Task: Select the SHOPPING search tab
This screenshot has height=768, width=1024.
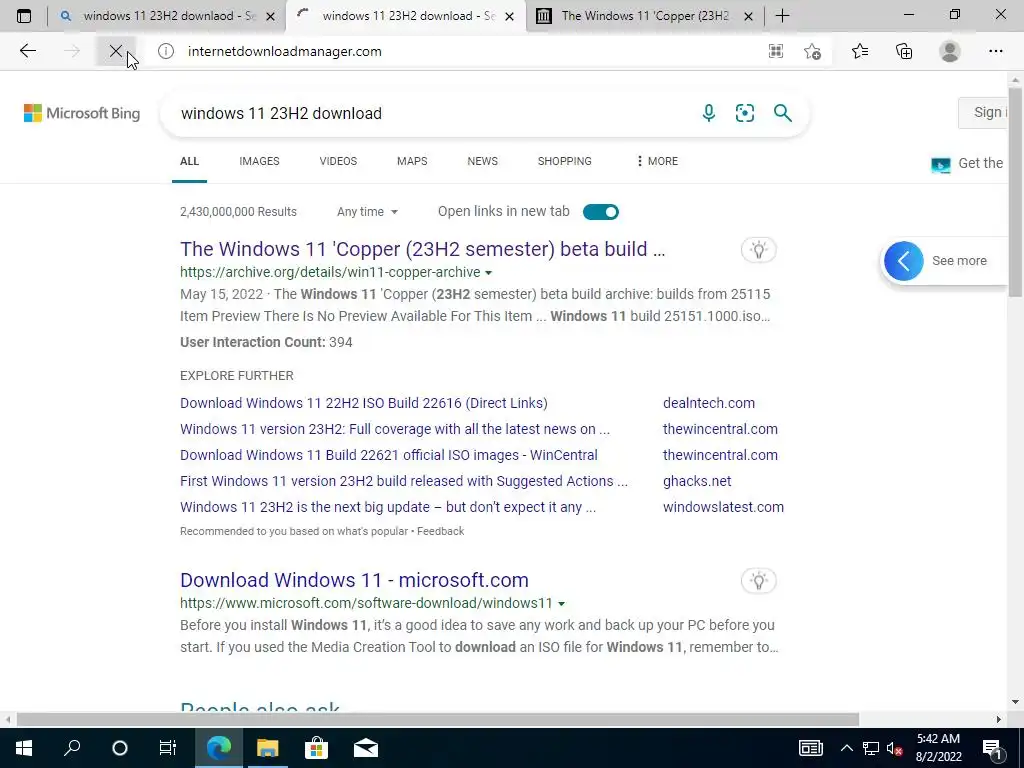Action: pos(565,161)
